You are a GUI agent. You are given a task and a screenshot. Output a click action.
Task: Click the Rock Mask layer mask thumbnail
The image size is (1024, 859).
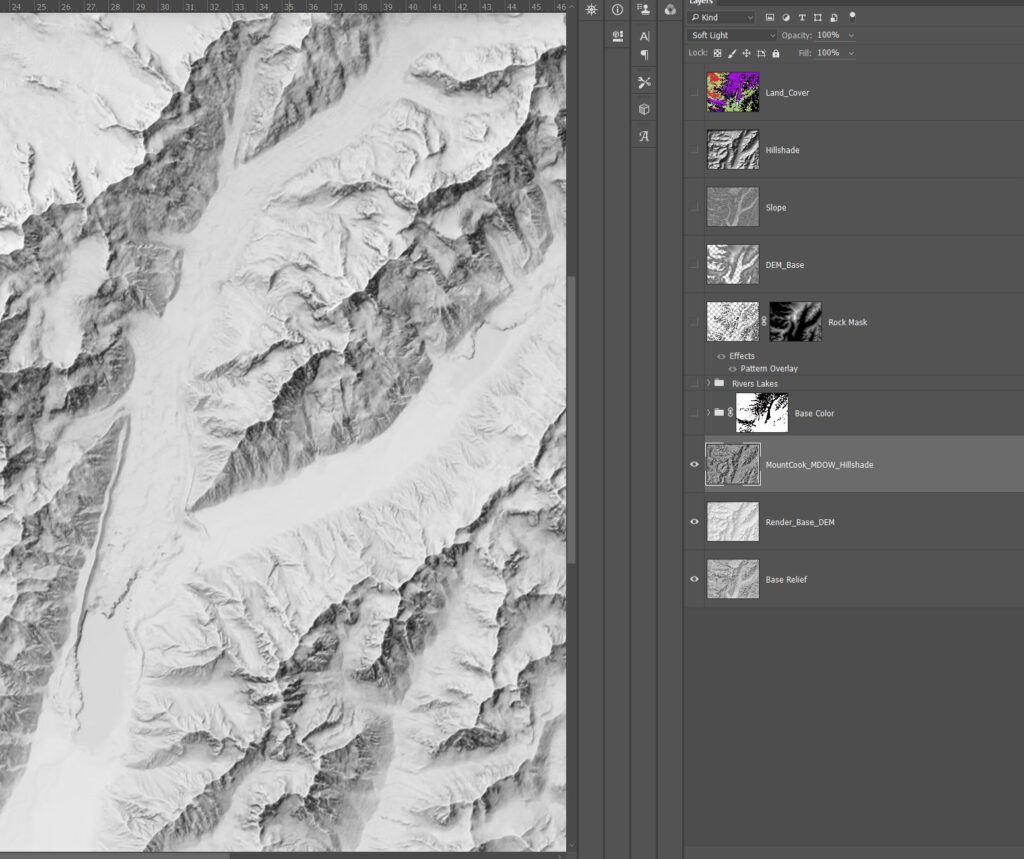(795, 322)
